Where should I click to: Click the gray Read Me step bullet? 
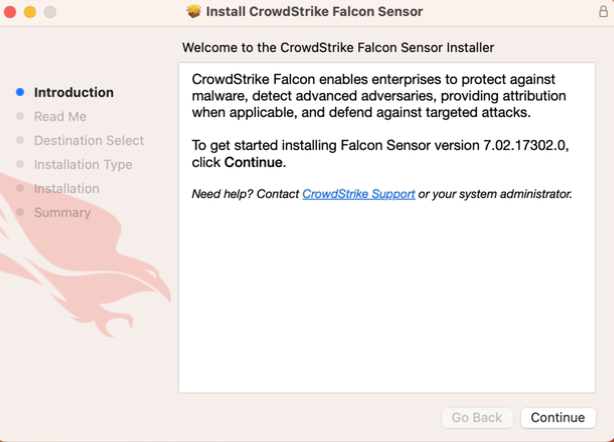click(x=20, y=116)
